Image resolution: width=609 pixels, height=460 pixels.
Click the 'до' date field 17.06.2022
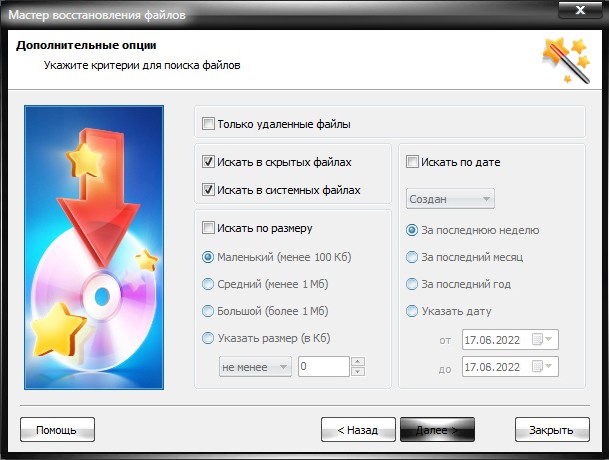(510, 366)
